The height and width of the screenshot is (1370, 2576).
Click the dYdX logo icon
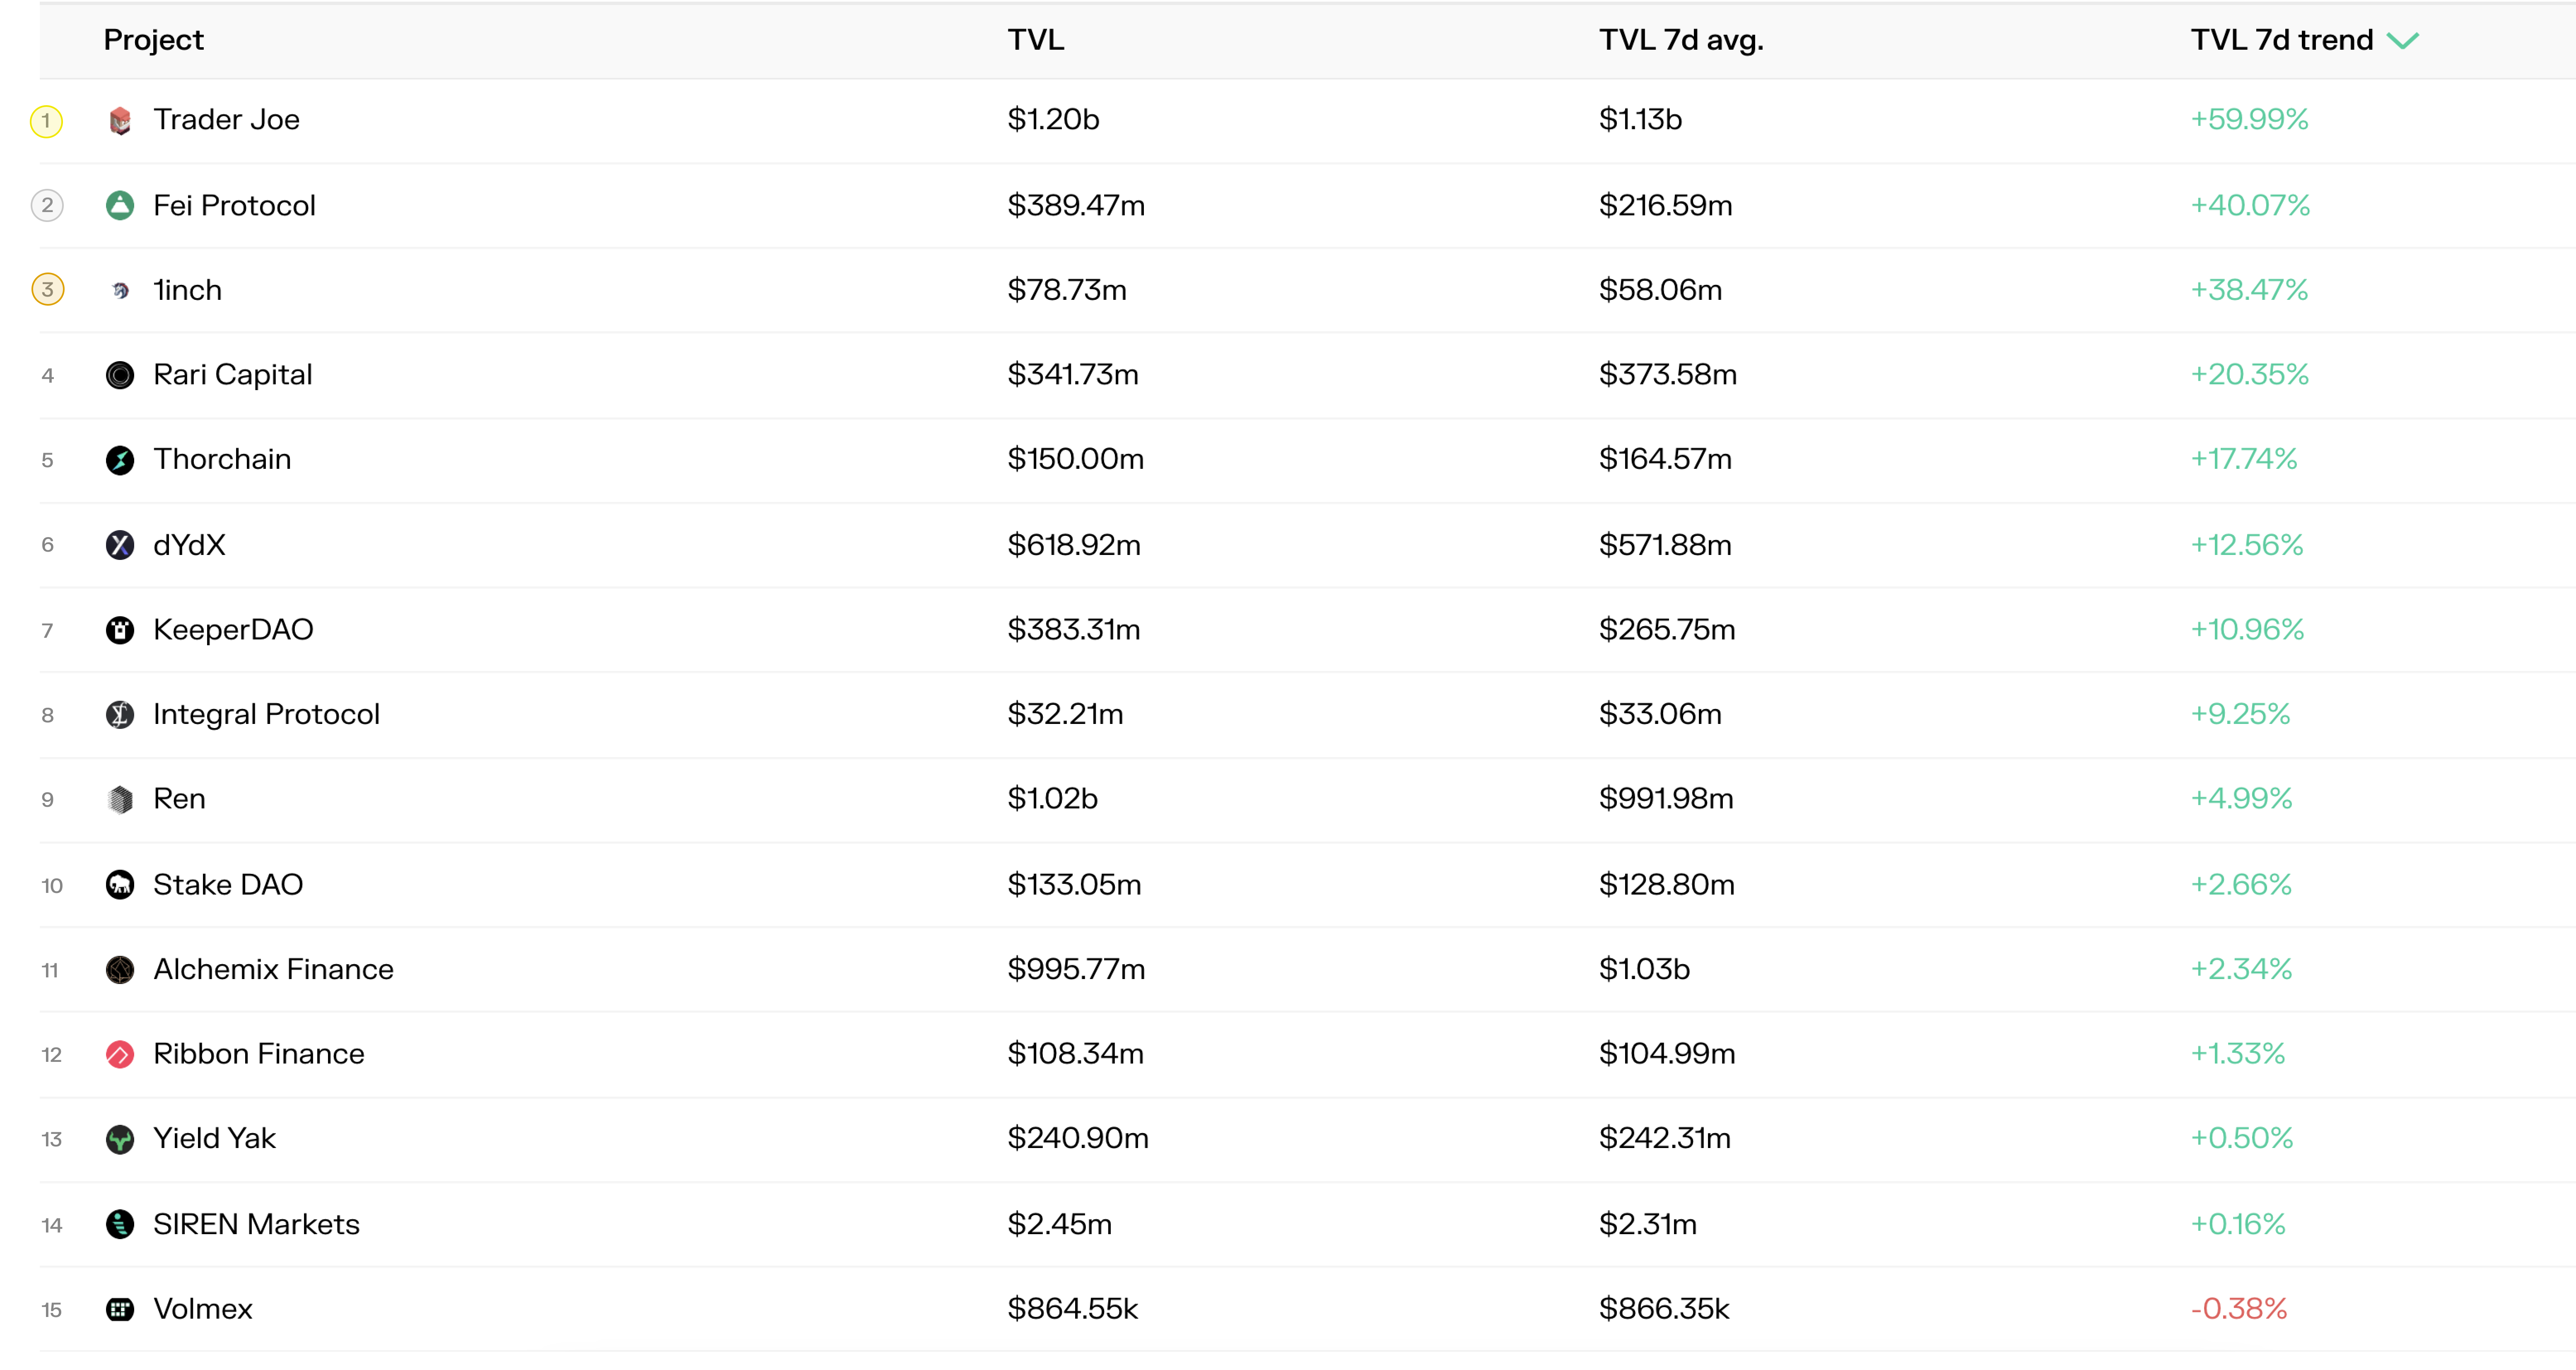coord(120,545)
